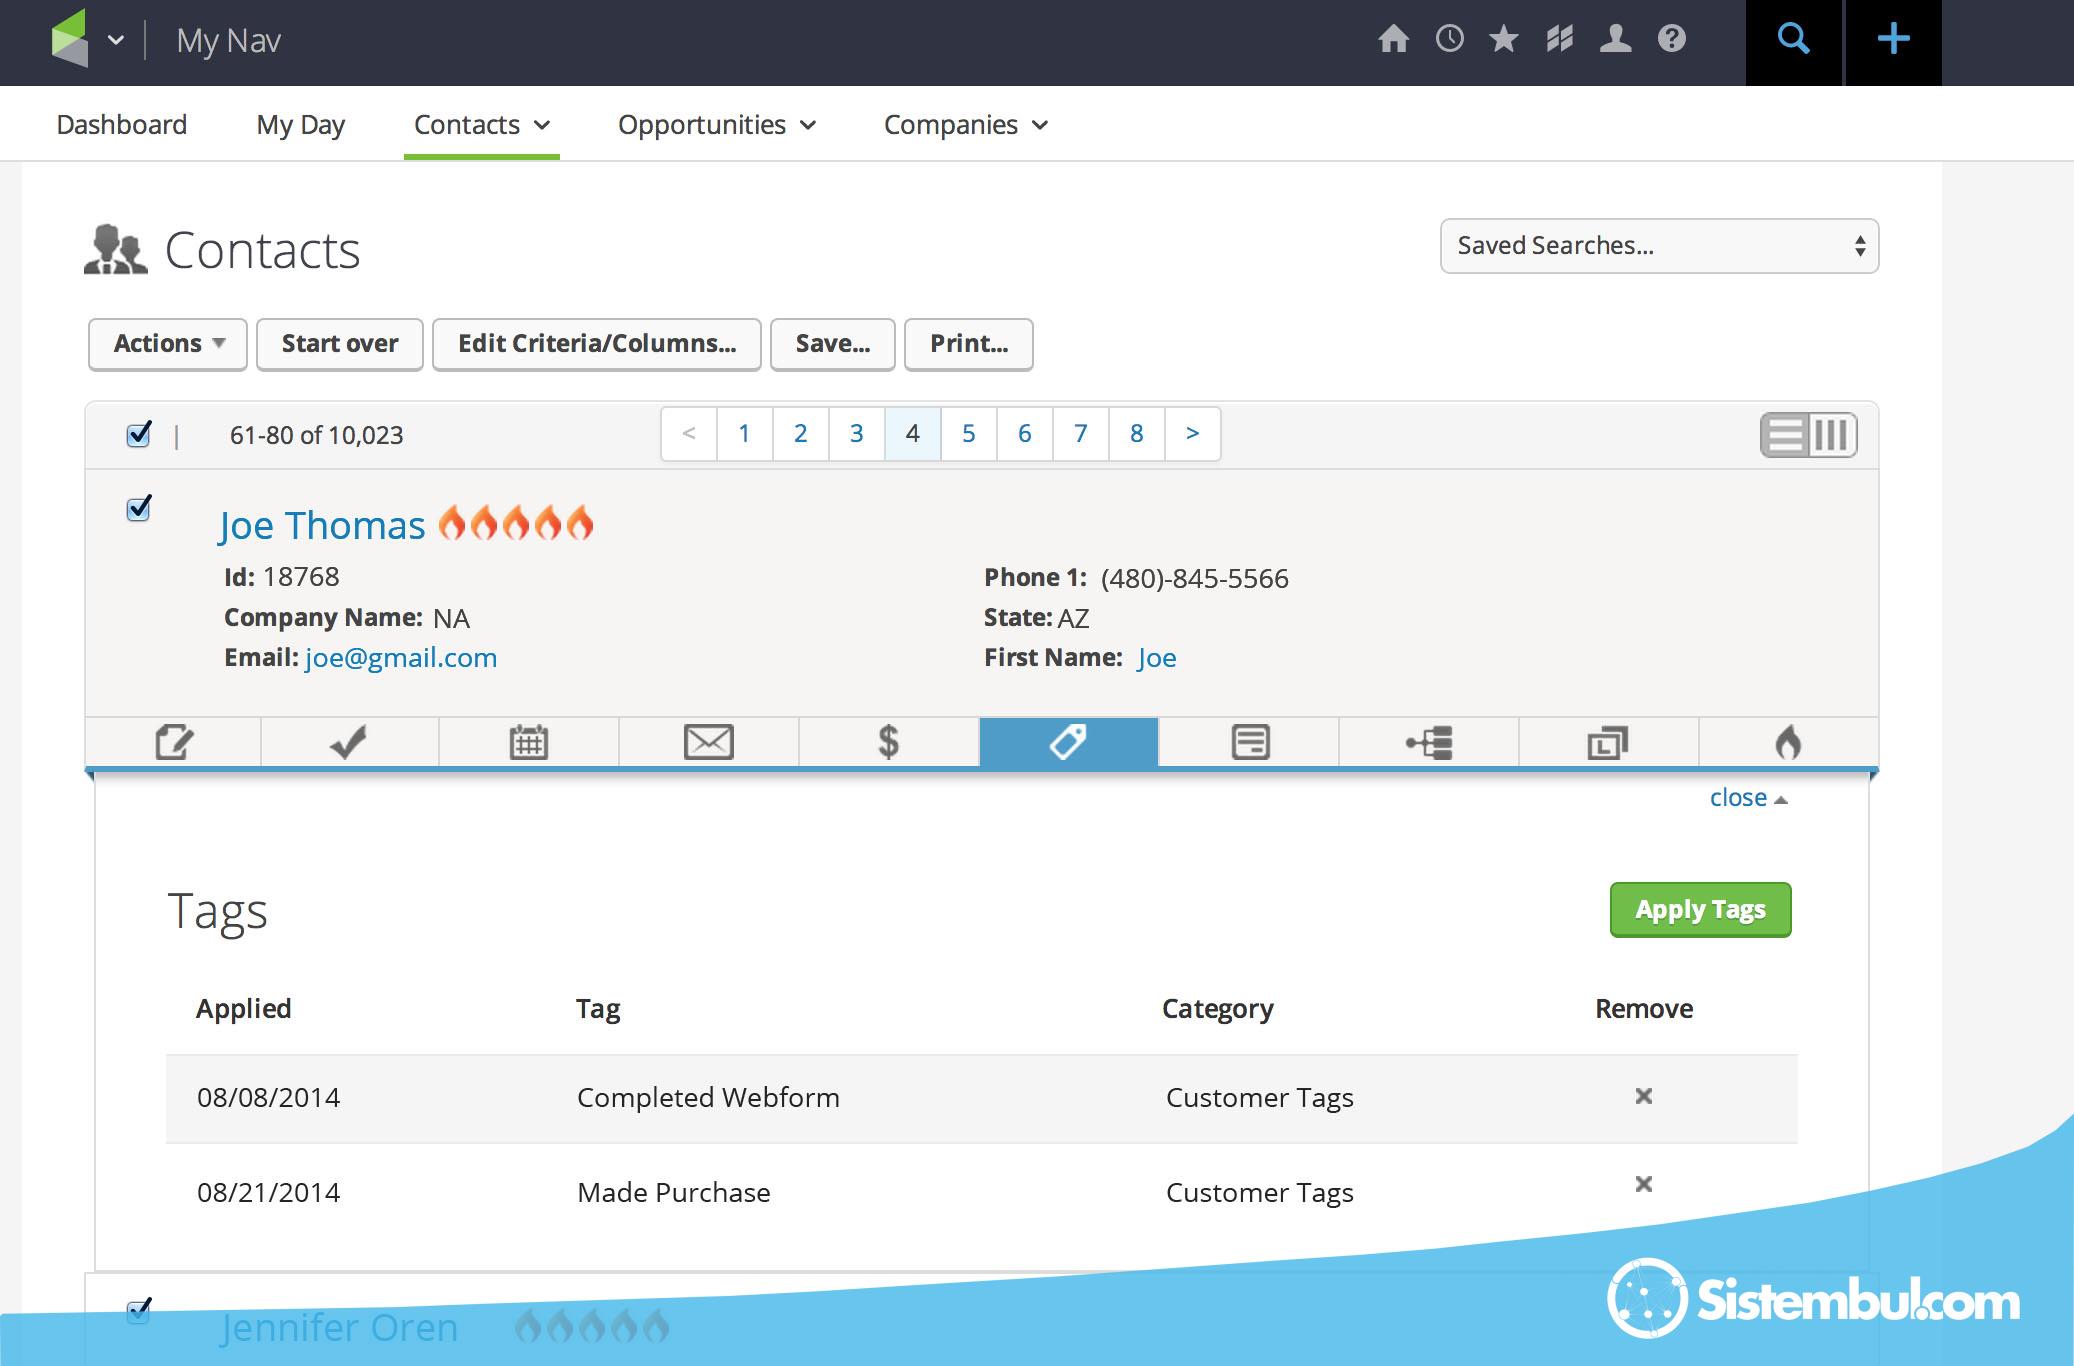Remove the Completed Webform tag
Viewport: 2074px width, 1366px height.
tap(1643, 1096)
